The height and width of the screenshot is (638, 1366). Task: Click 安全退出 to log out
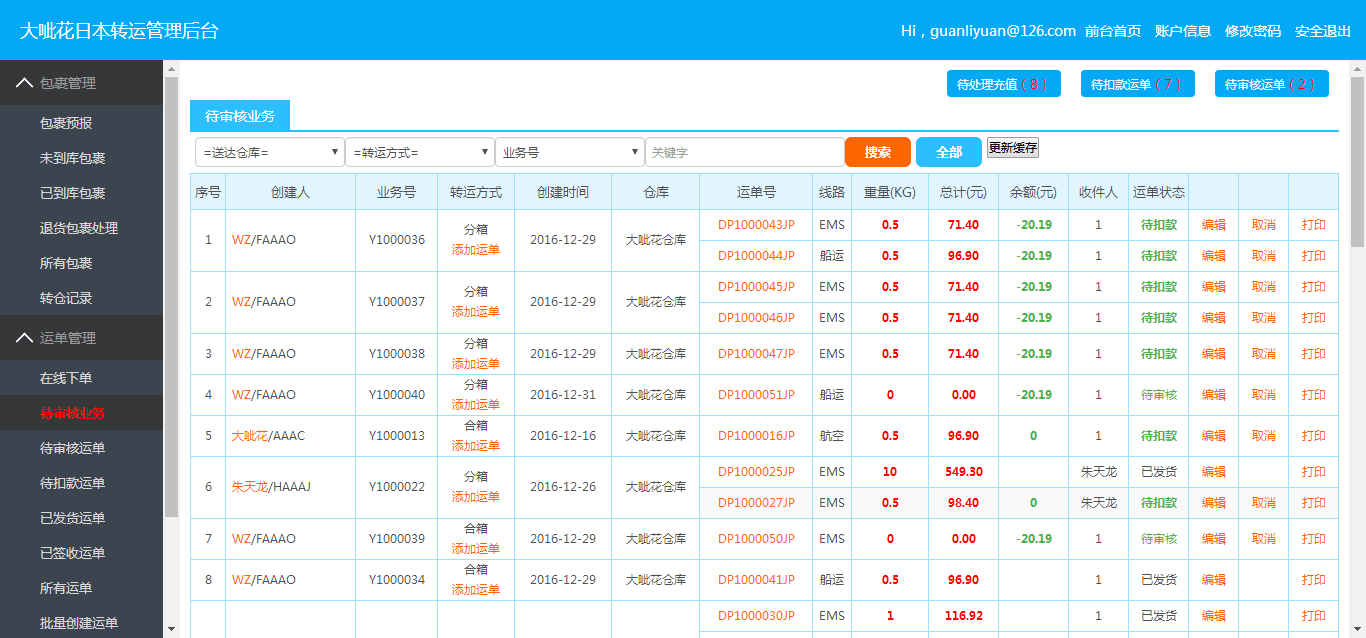(x=1323, y=31)
